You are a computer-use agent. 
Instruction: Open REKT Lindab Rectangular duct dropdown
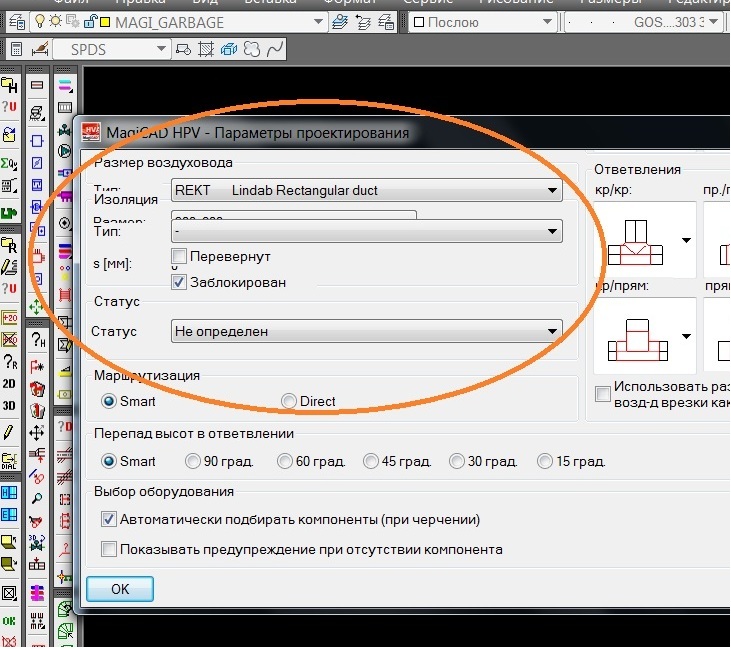[366, 190]
